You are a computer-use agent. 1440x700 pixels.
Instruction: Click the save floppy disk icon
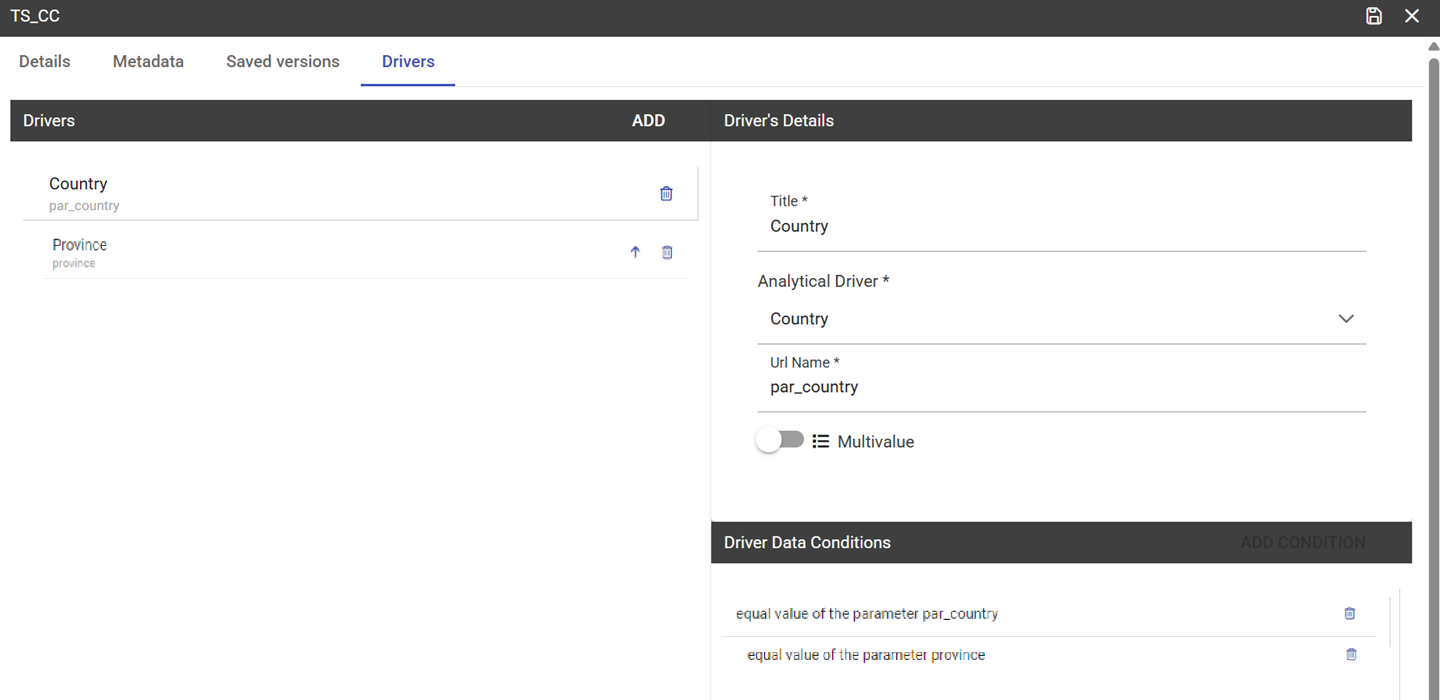(x=1374, y=16)
